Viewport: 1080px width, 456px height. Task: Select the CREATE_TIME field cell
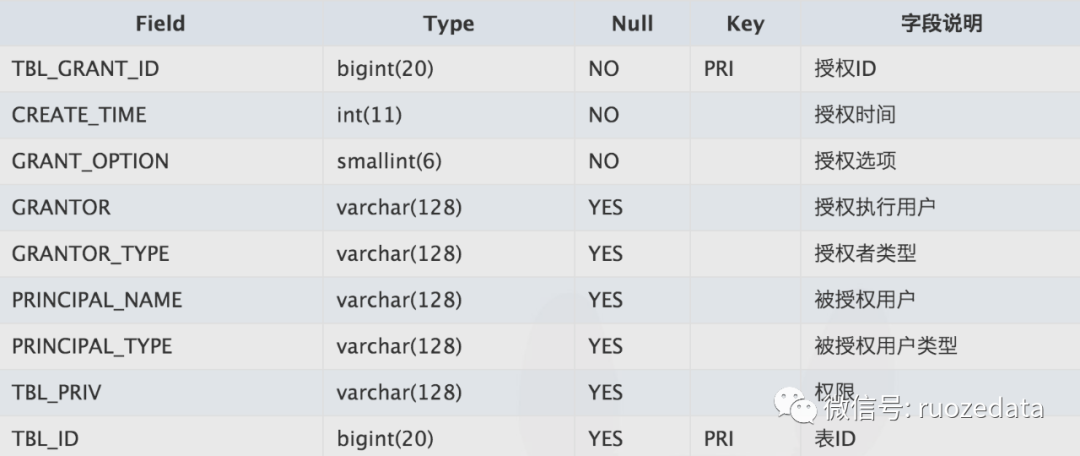tap(79, 115)
